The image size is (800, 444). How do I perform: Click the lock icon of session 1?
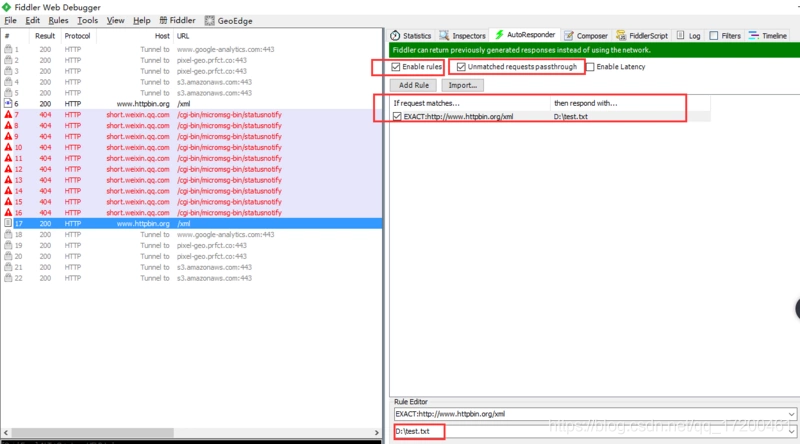pyautogui.click(x=8, y=49)
